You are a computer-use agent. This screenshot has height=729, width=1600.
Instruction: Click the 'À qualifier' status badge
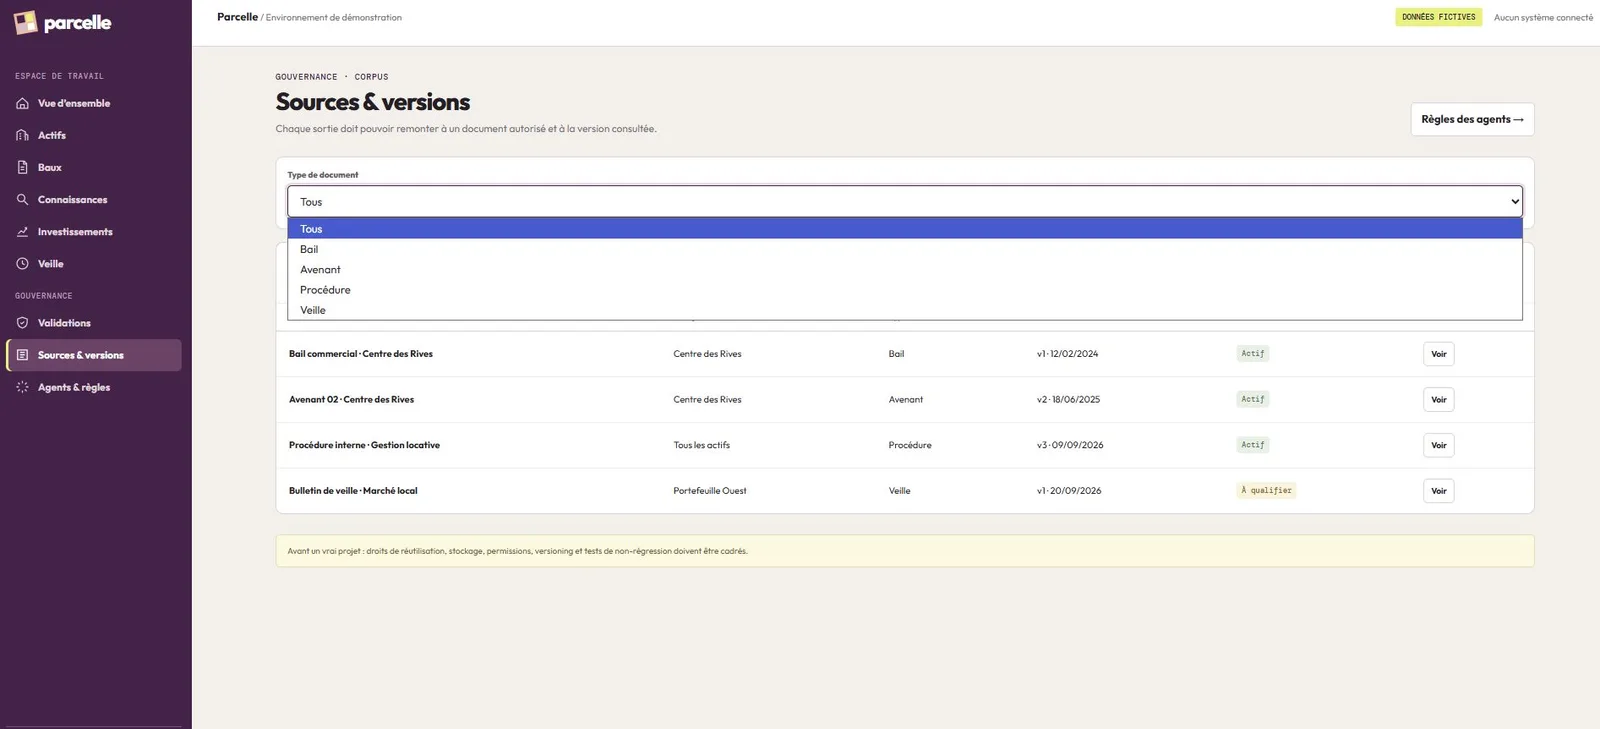point(1266,491)
